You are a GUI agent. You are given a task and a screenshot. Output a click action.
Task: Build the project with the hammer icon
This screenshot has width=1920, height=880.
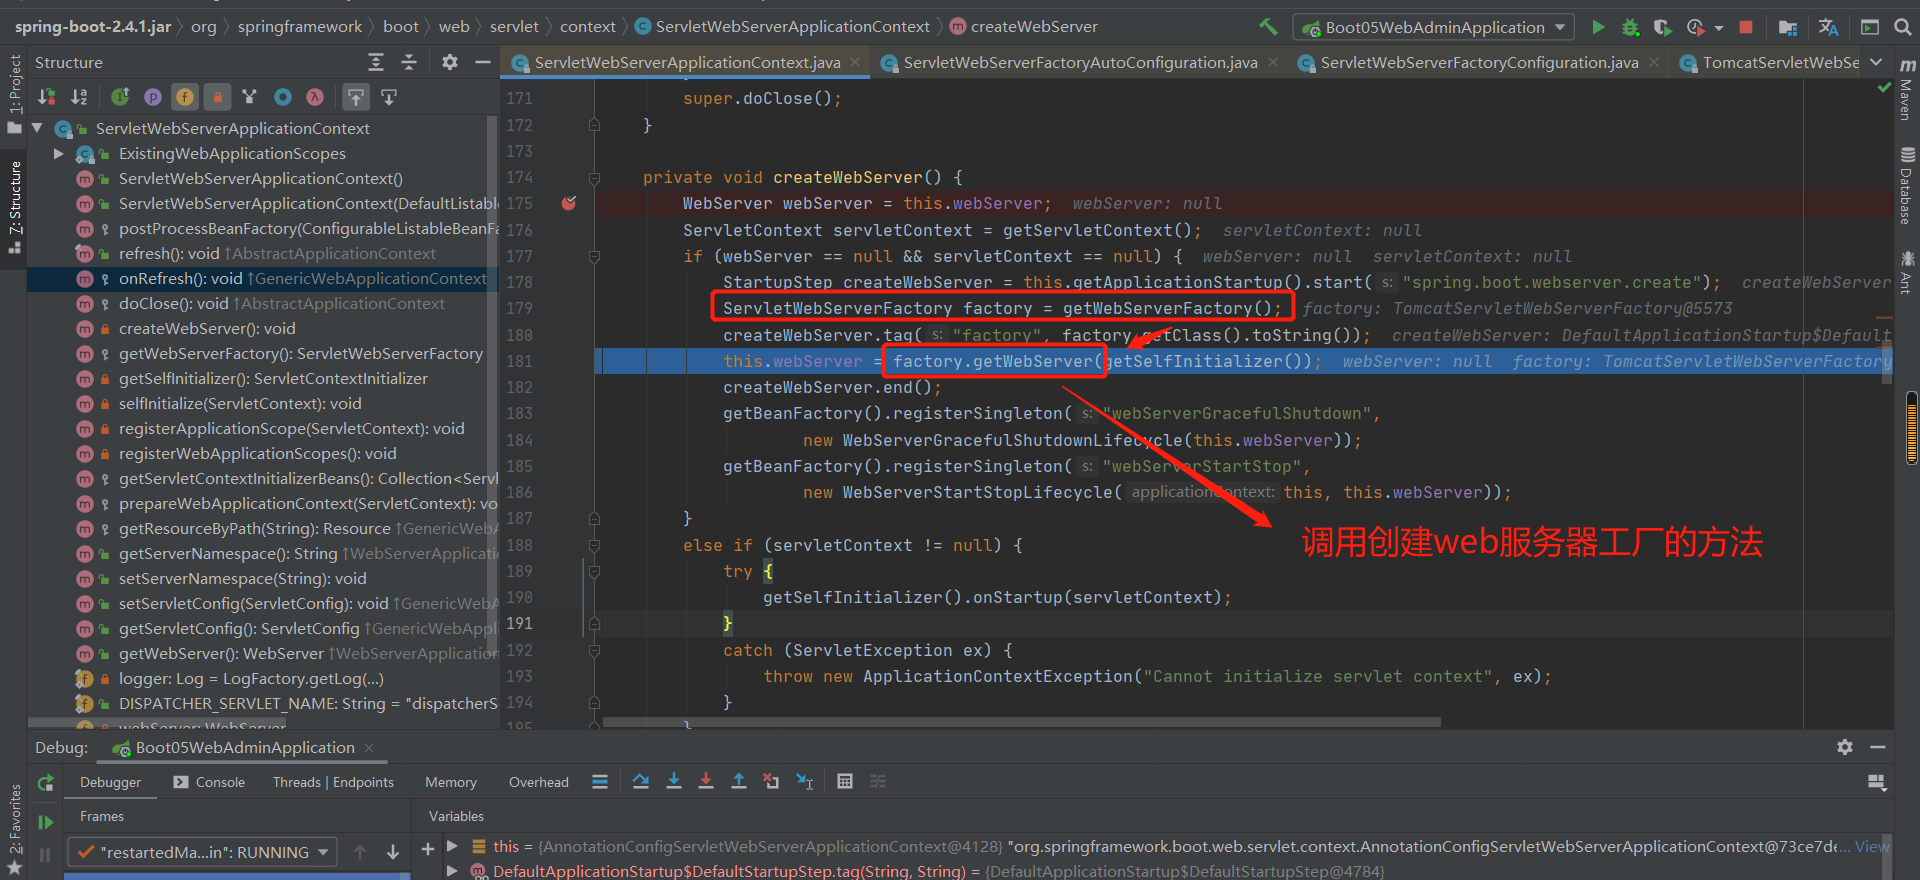tap(1268, 27)
